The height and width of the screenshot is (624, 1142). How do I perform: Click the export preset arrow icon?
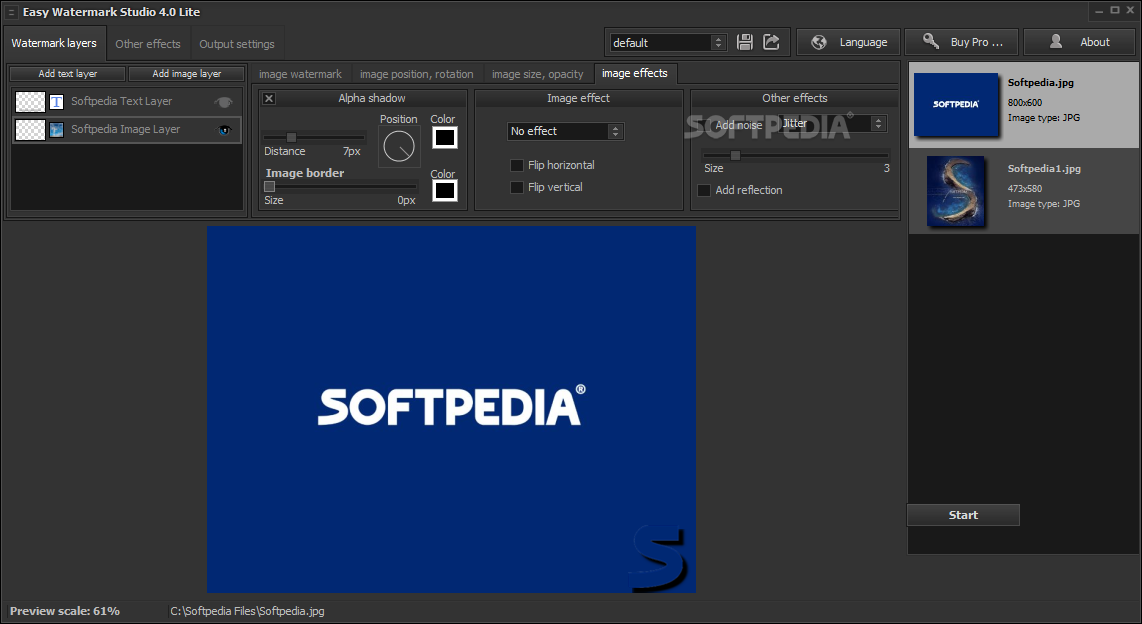(771, 42)
